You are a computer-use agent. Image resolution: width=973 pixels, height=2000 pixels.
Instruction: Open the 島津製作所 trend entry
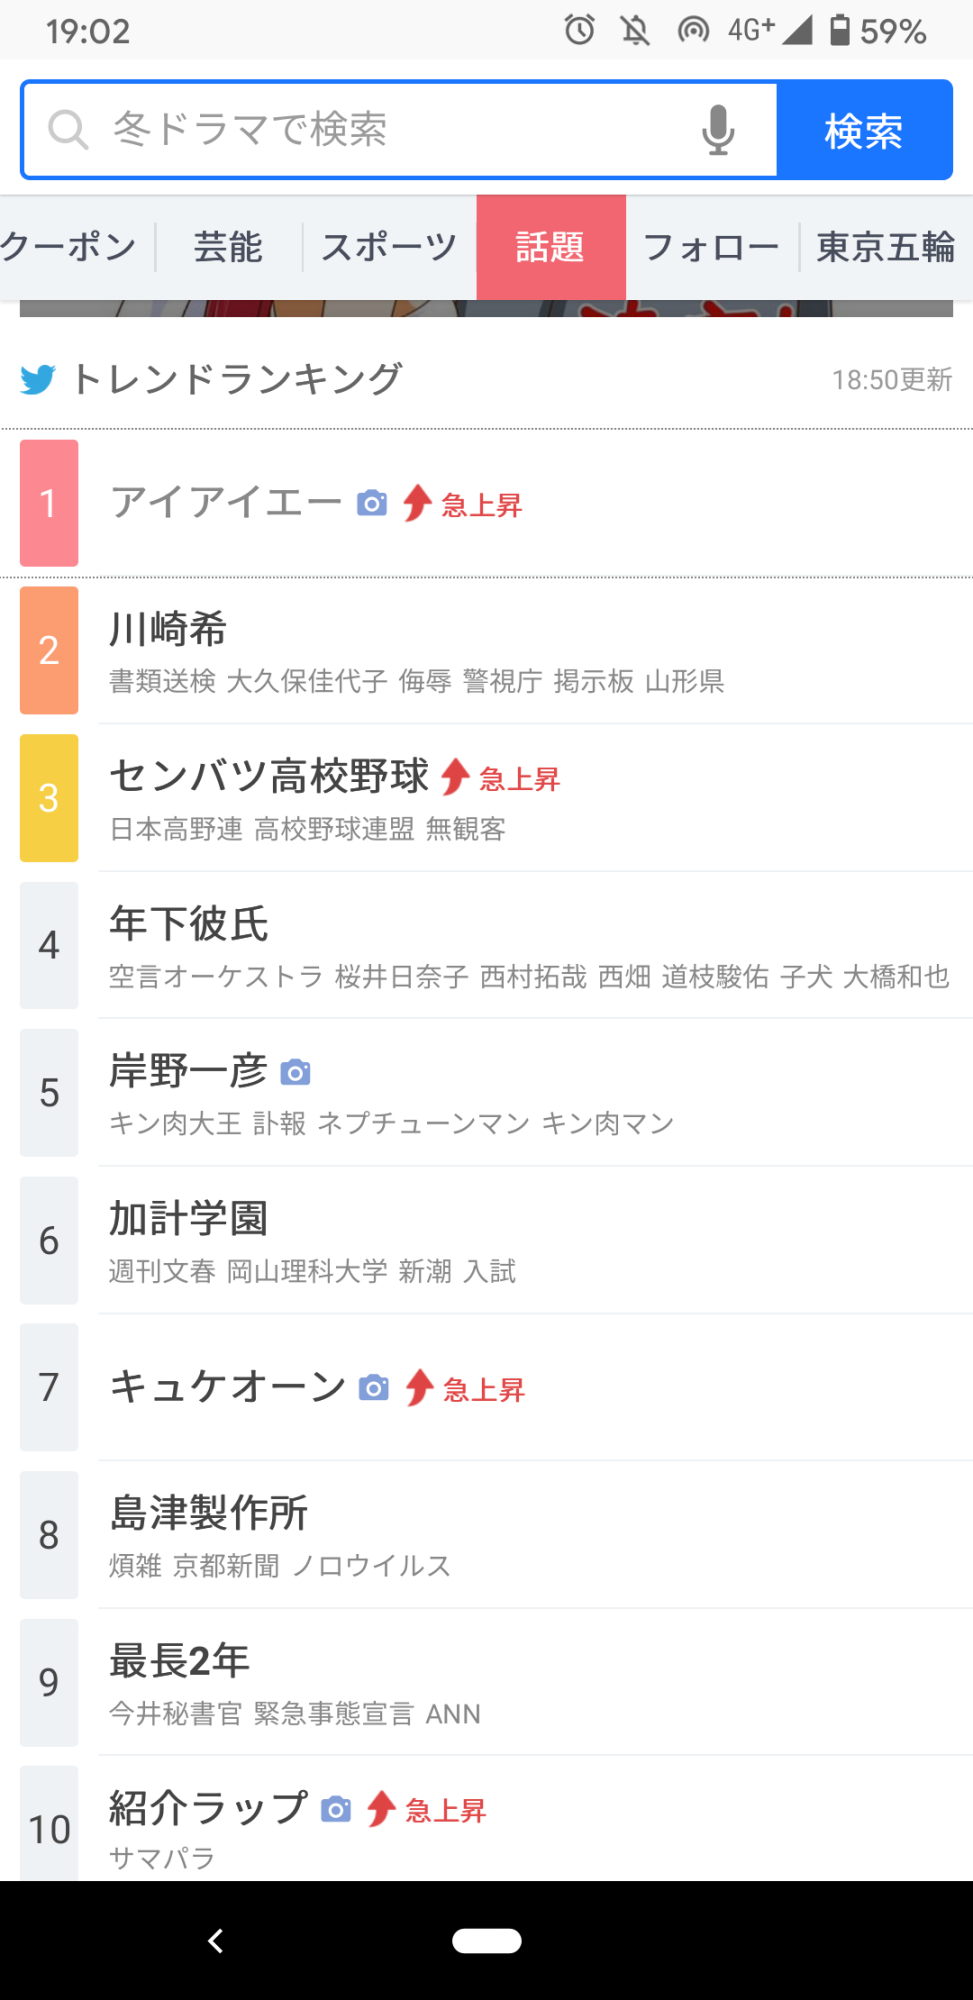[x=209, y=1513]
